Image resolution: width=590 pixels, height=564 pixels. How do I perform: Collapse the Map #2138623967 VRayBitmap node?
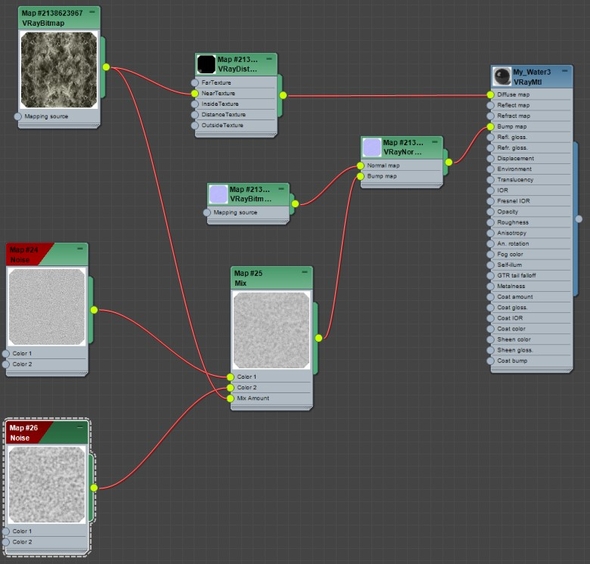92,12
